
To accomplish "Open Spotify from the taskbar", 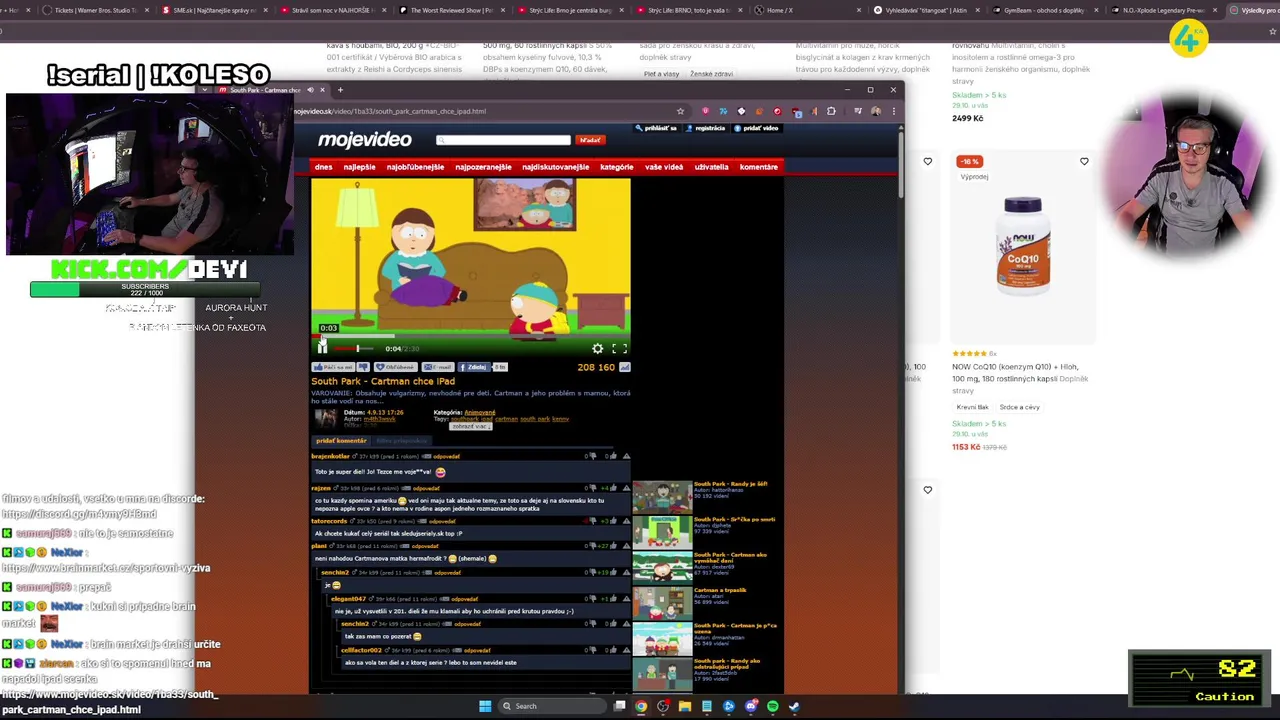I will [x=772, y=706].
